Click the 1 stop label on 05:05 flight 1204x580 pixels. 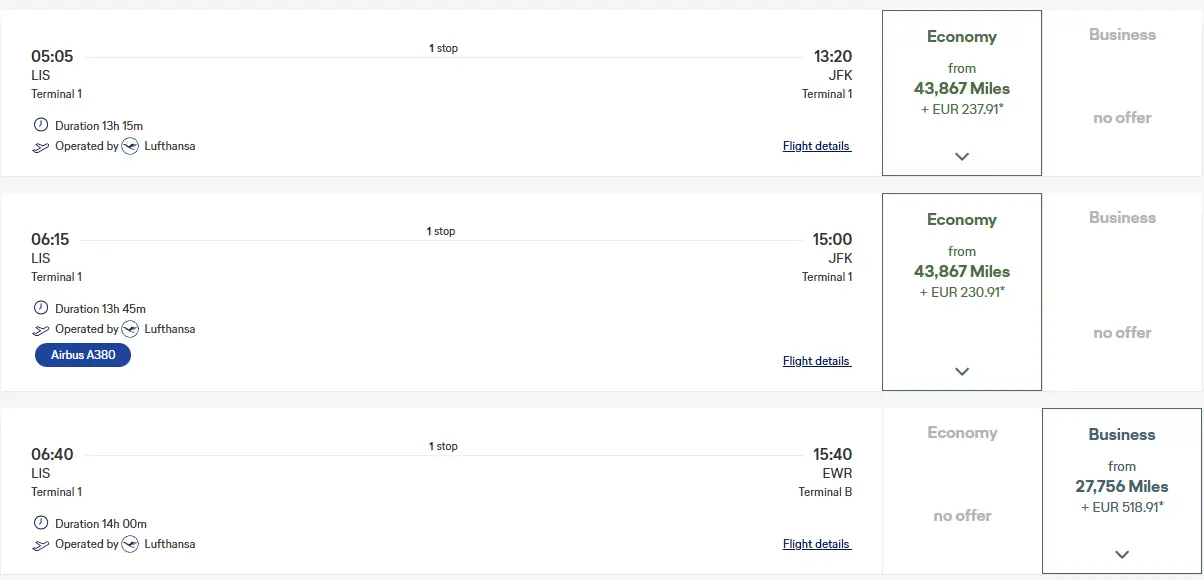coord(443,48)
